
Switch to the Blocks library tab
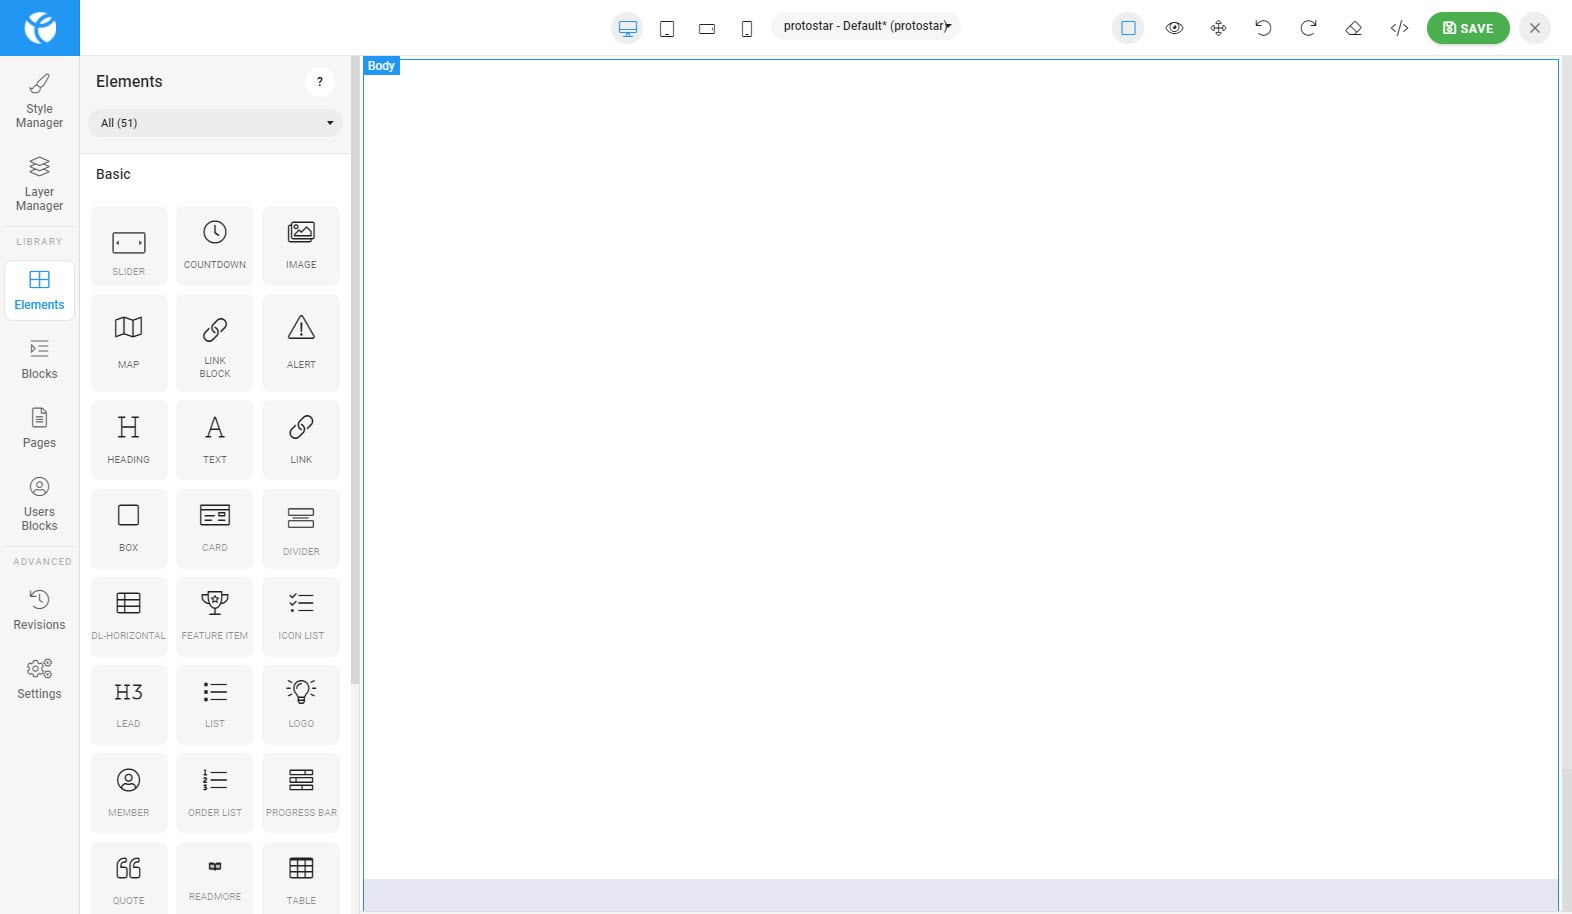[39, 359]
